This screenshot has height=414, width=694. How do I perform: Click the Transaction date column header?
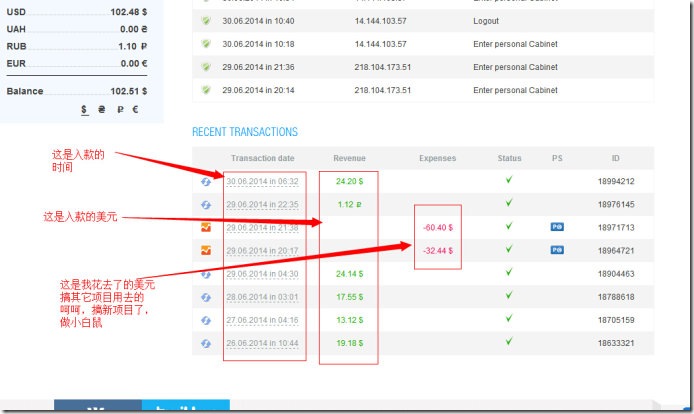[x=262, y=158]
